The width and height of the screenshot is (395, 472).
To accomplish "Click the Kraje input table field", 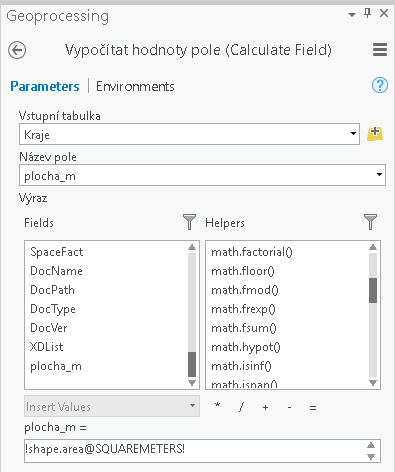I will coord(189,134).
